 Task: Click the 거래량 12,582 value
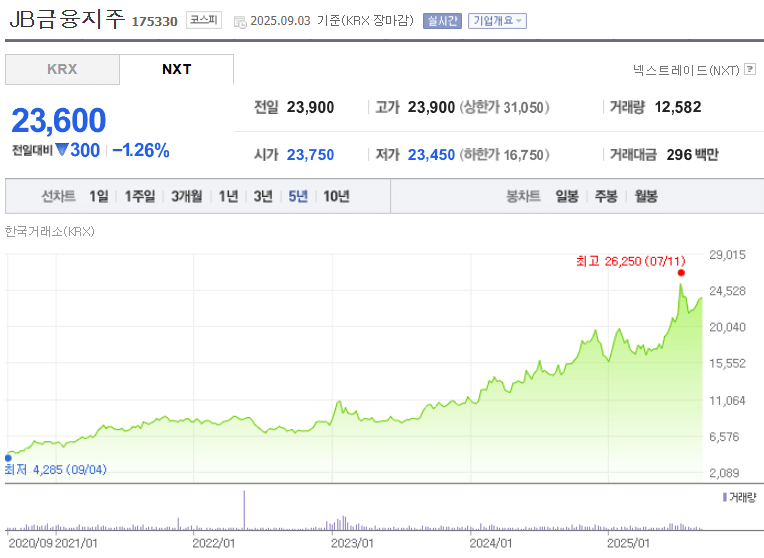pos(678,107)
